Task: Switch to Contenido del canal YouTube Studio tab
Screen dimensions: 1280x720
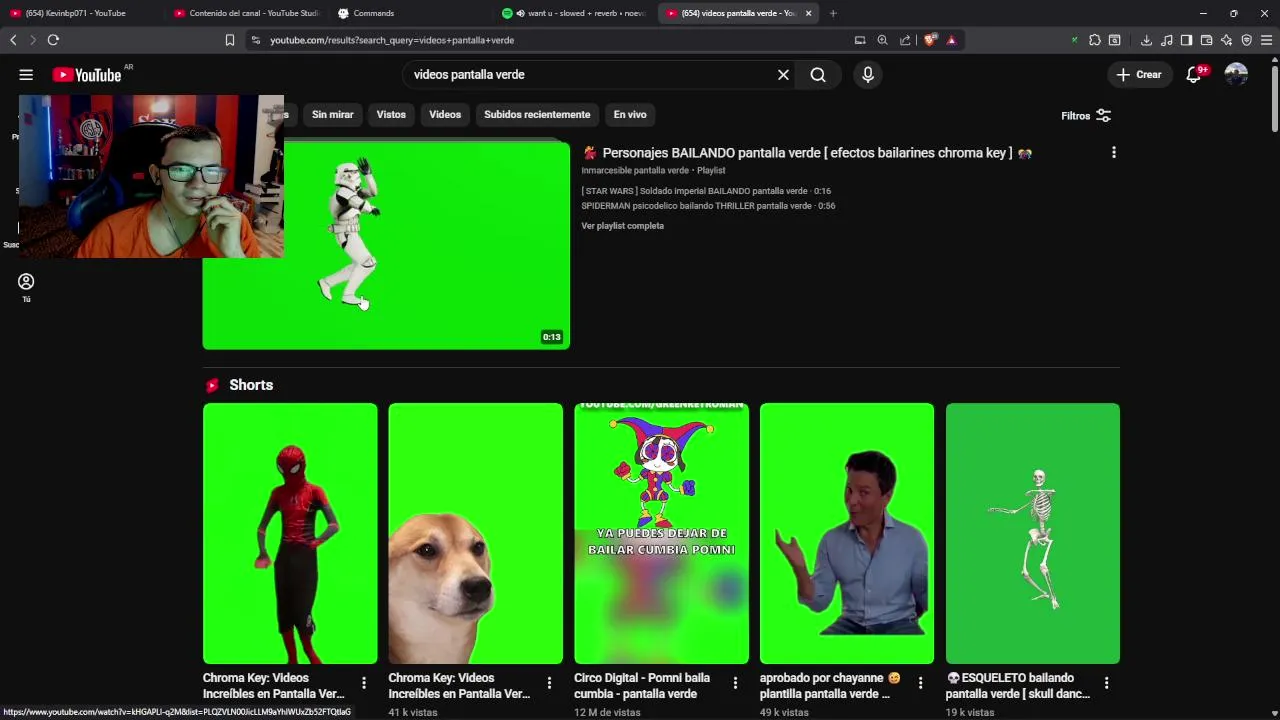Action: pos(246,13)
